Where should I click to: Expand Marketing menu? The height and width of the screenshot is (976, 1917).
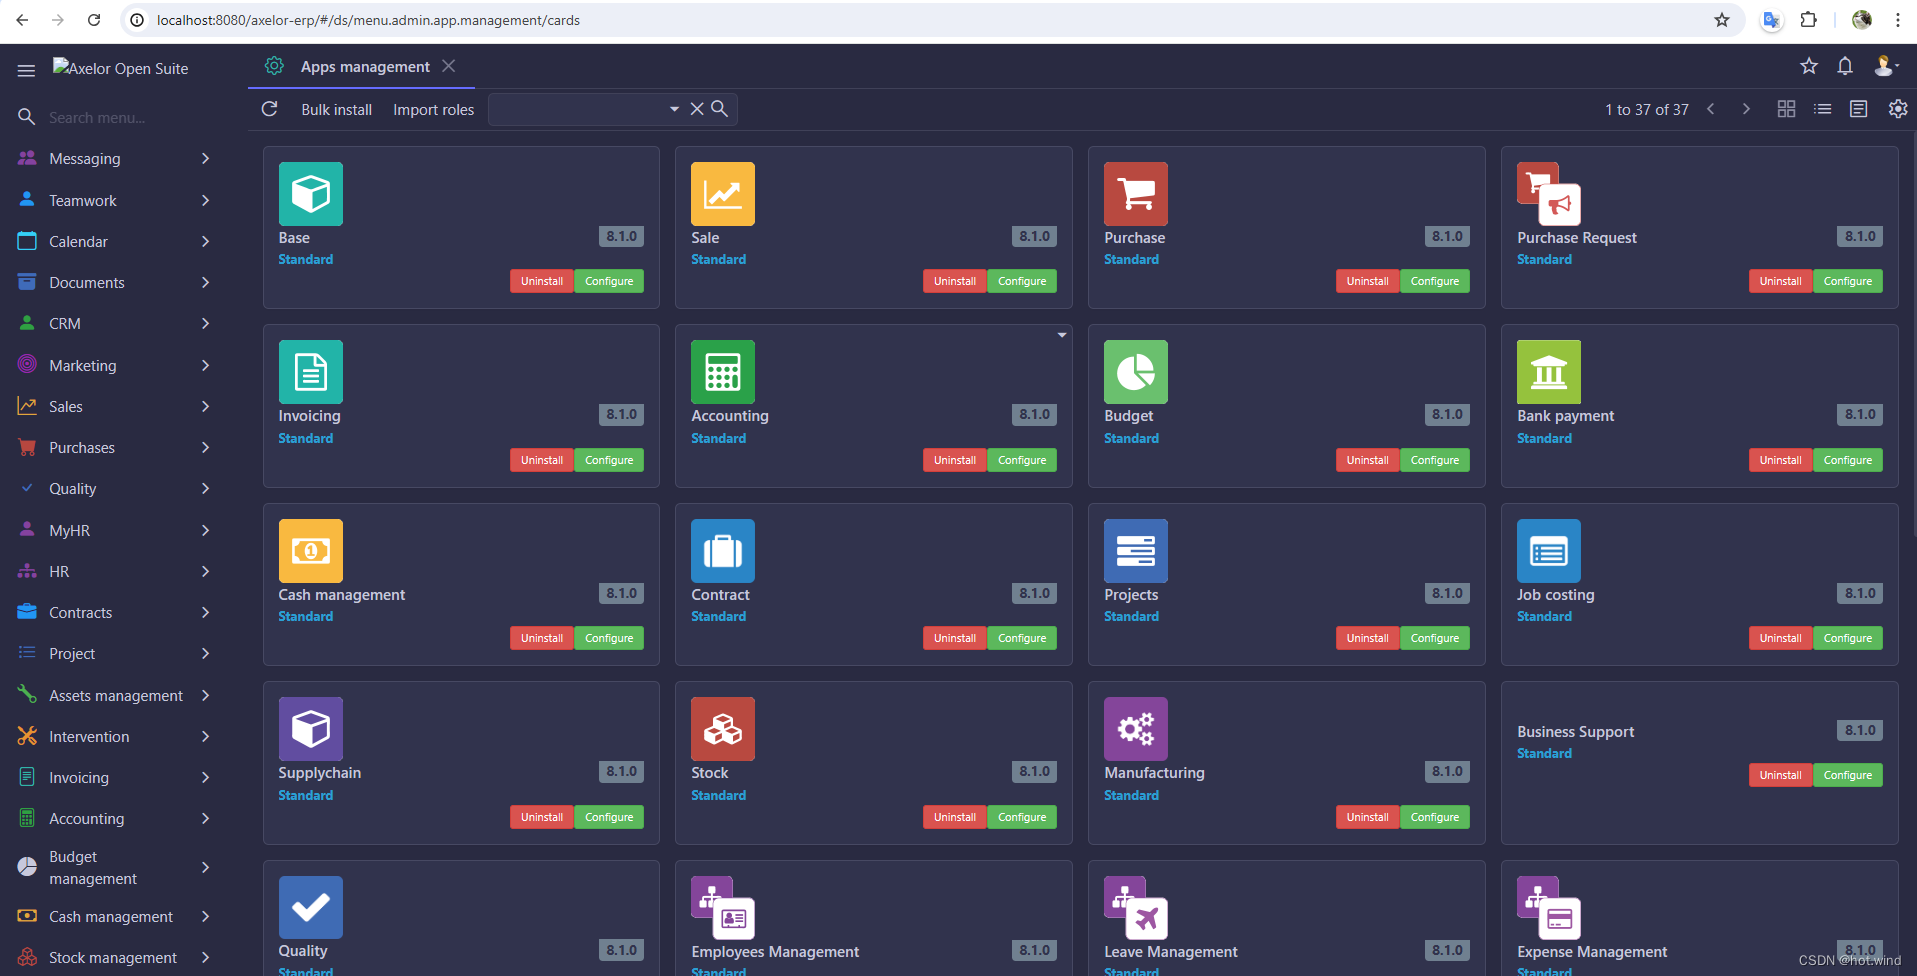click(206, 365)
